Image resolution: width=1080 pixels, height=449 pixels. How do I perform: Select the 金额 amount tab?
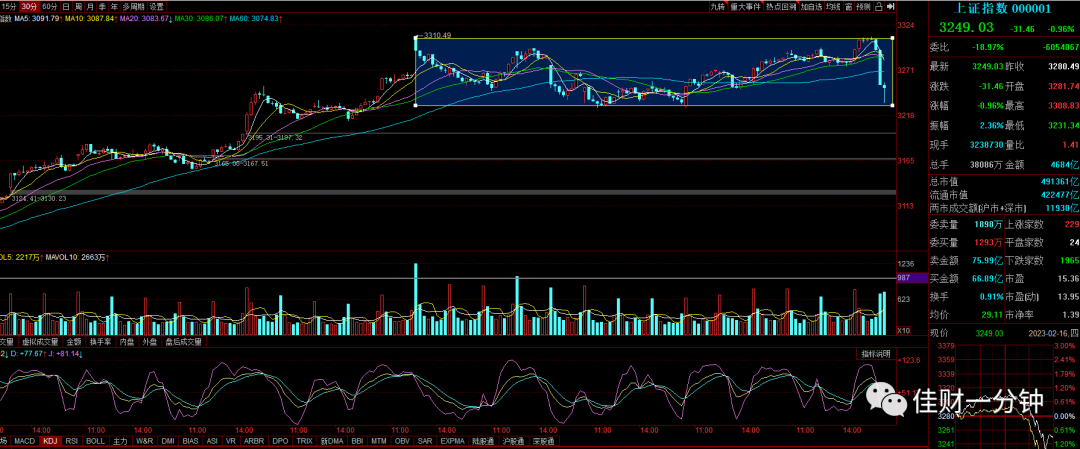74,342
